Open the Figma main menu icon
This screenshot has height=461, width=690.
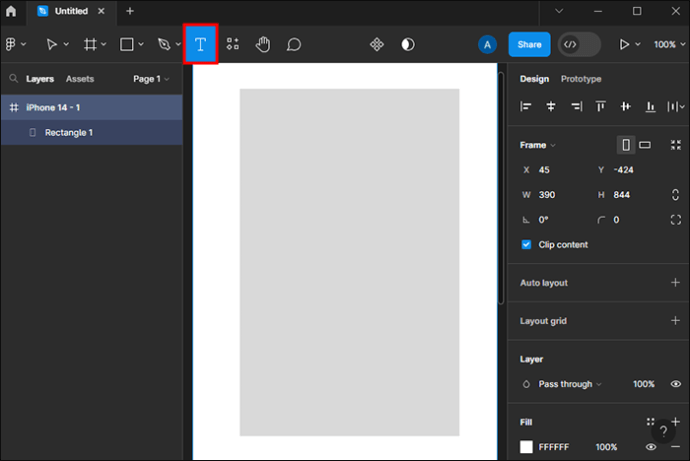tap(15, 45)
